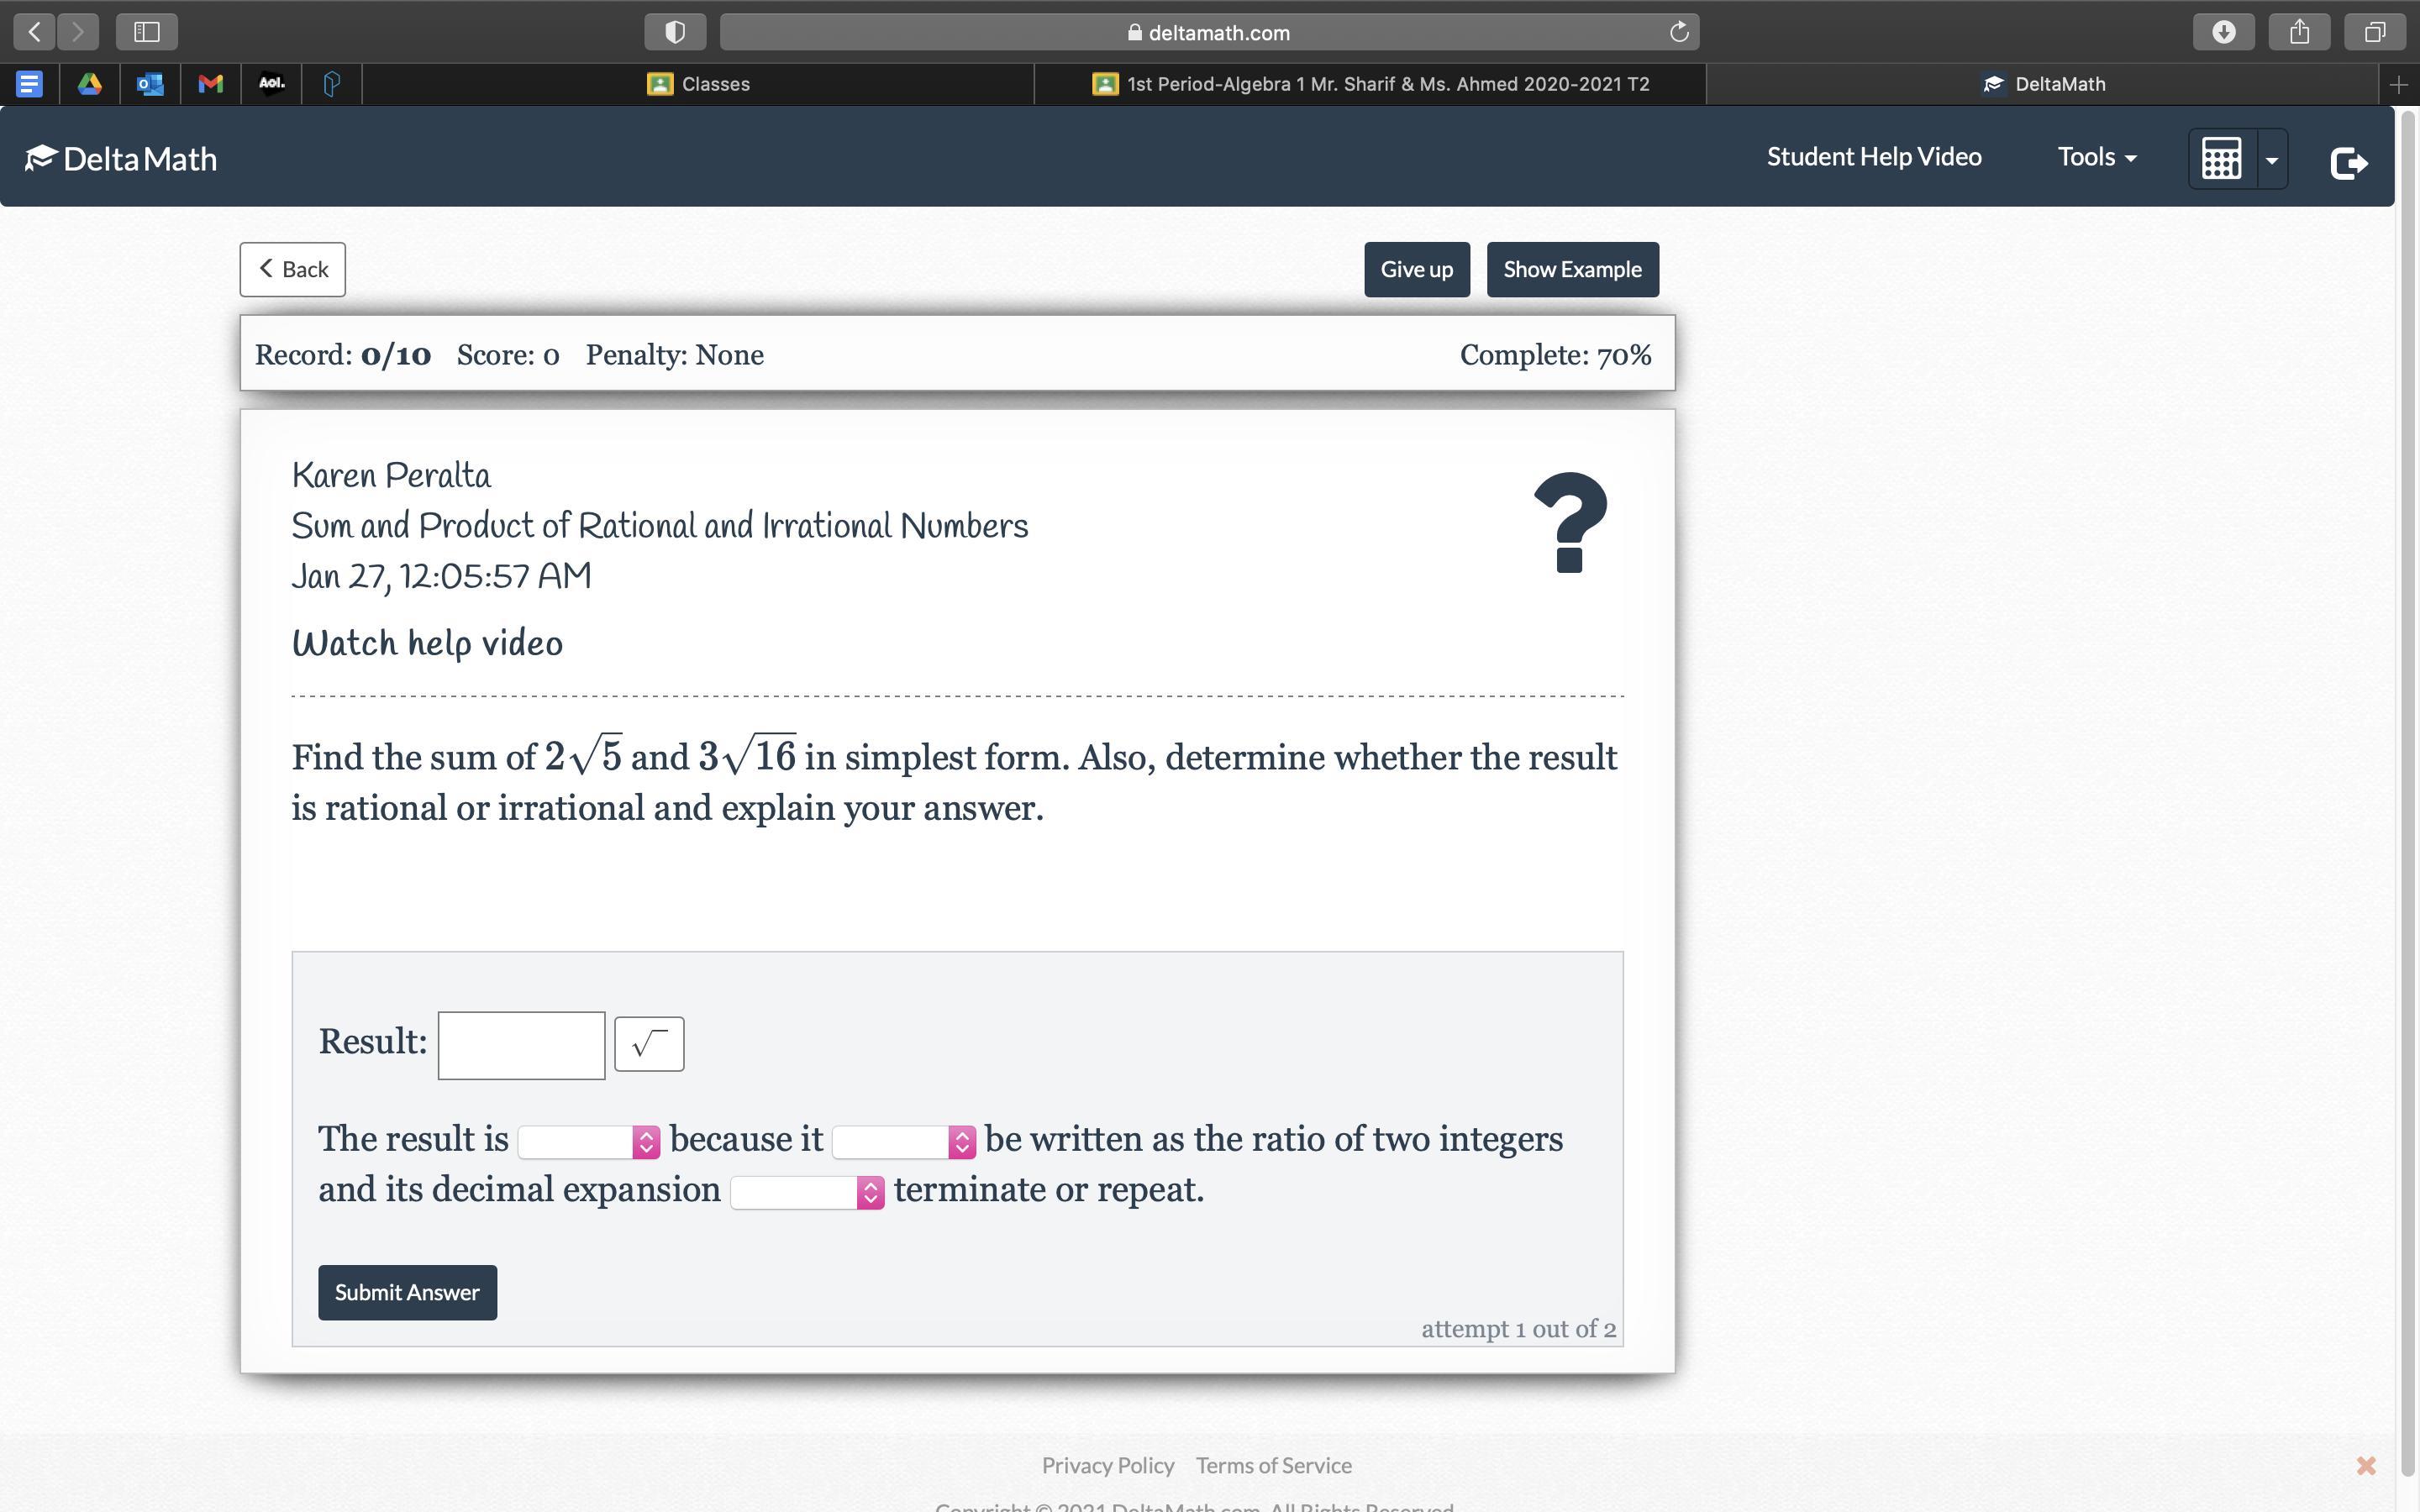Screen dimensions: 2420x1512
Task: Click the Result input field
Action: [521, 1045]
